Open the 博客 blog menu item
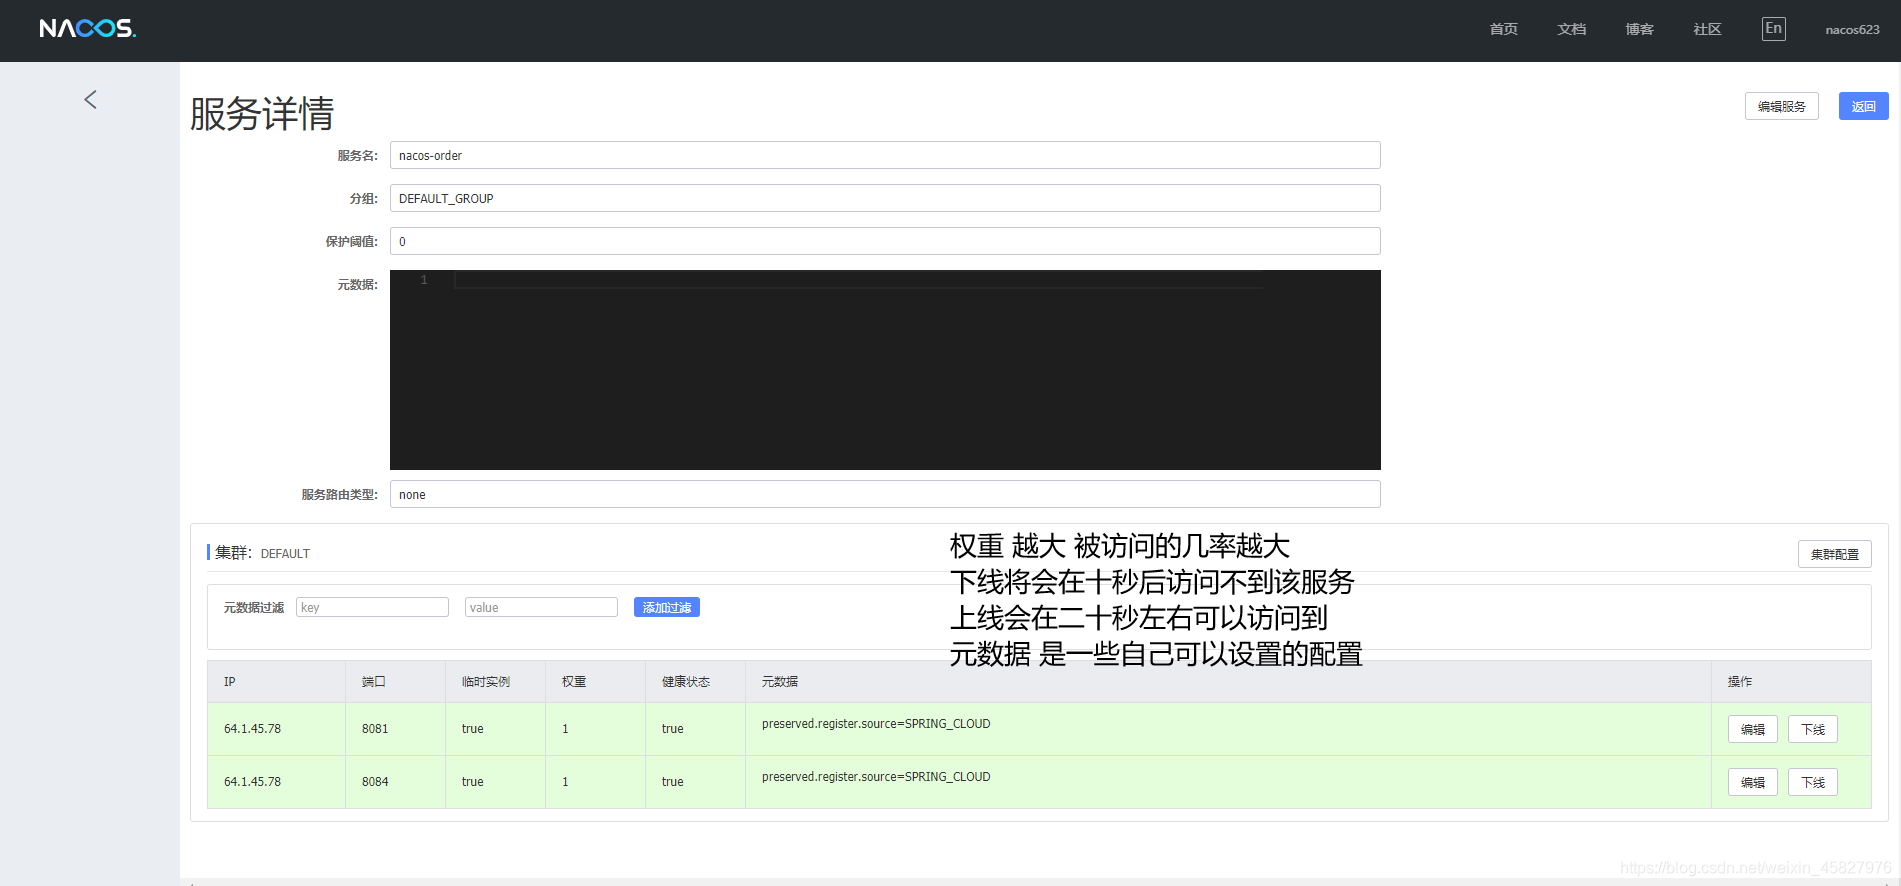The width and height of the screenshot is (1901, 886). [1639, 29]
